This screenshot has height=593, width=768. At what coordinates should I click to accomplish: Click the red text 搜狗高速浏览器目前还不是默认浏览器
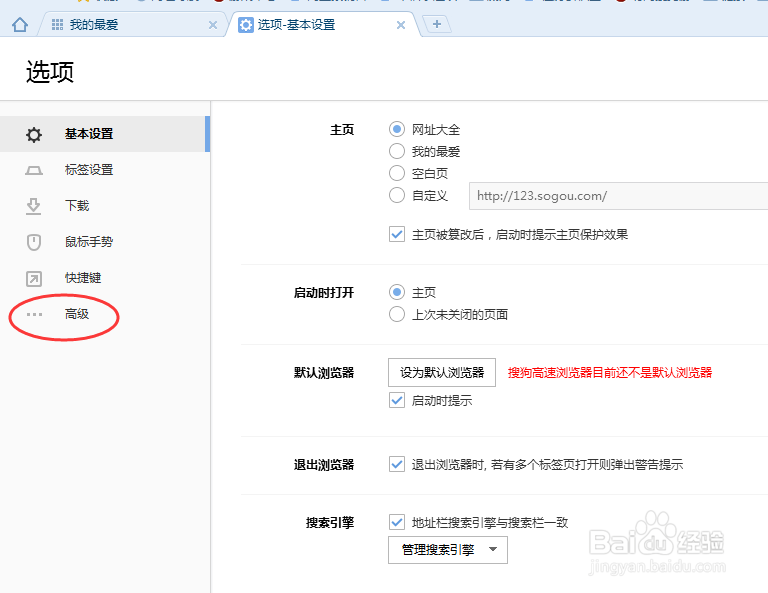[610, 373]
